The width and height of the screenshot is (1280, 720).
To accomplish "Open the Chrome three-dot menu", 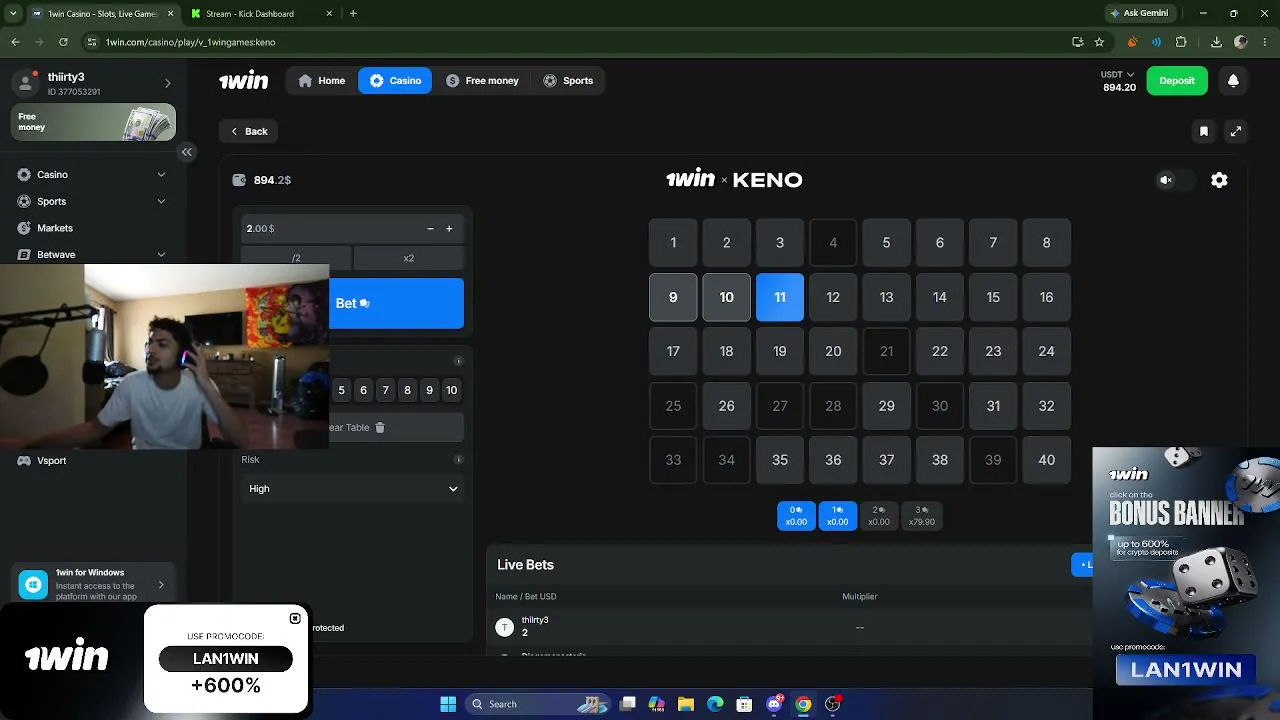I will click(x=1265, y=42).
